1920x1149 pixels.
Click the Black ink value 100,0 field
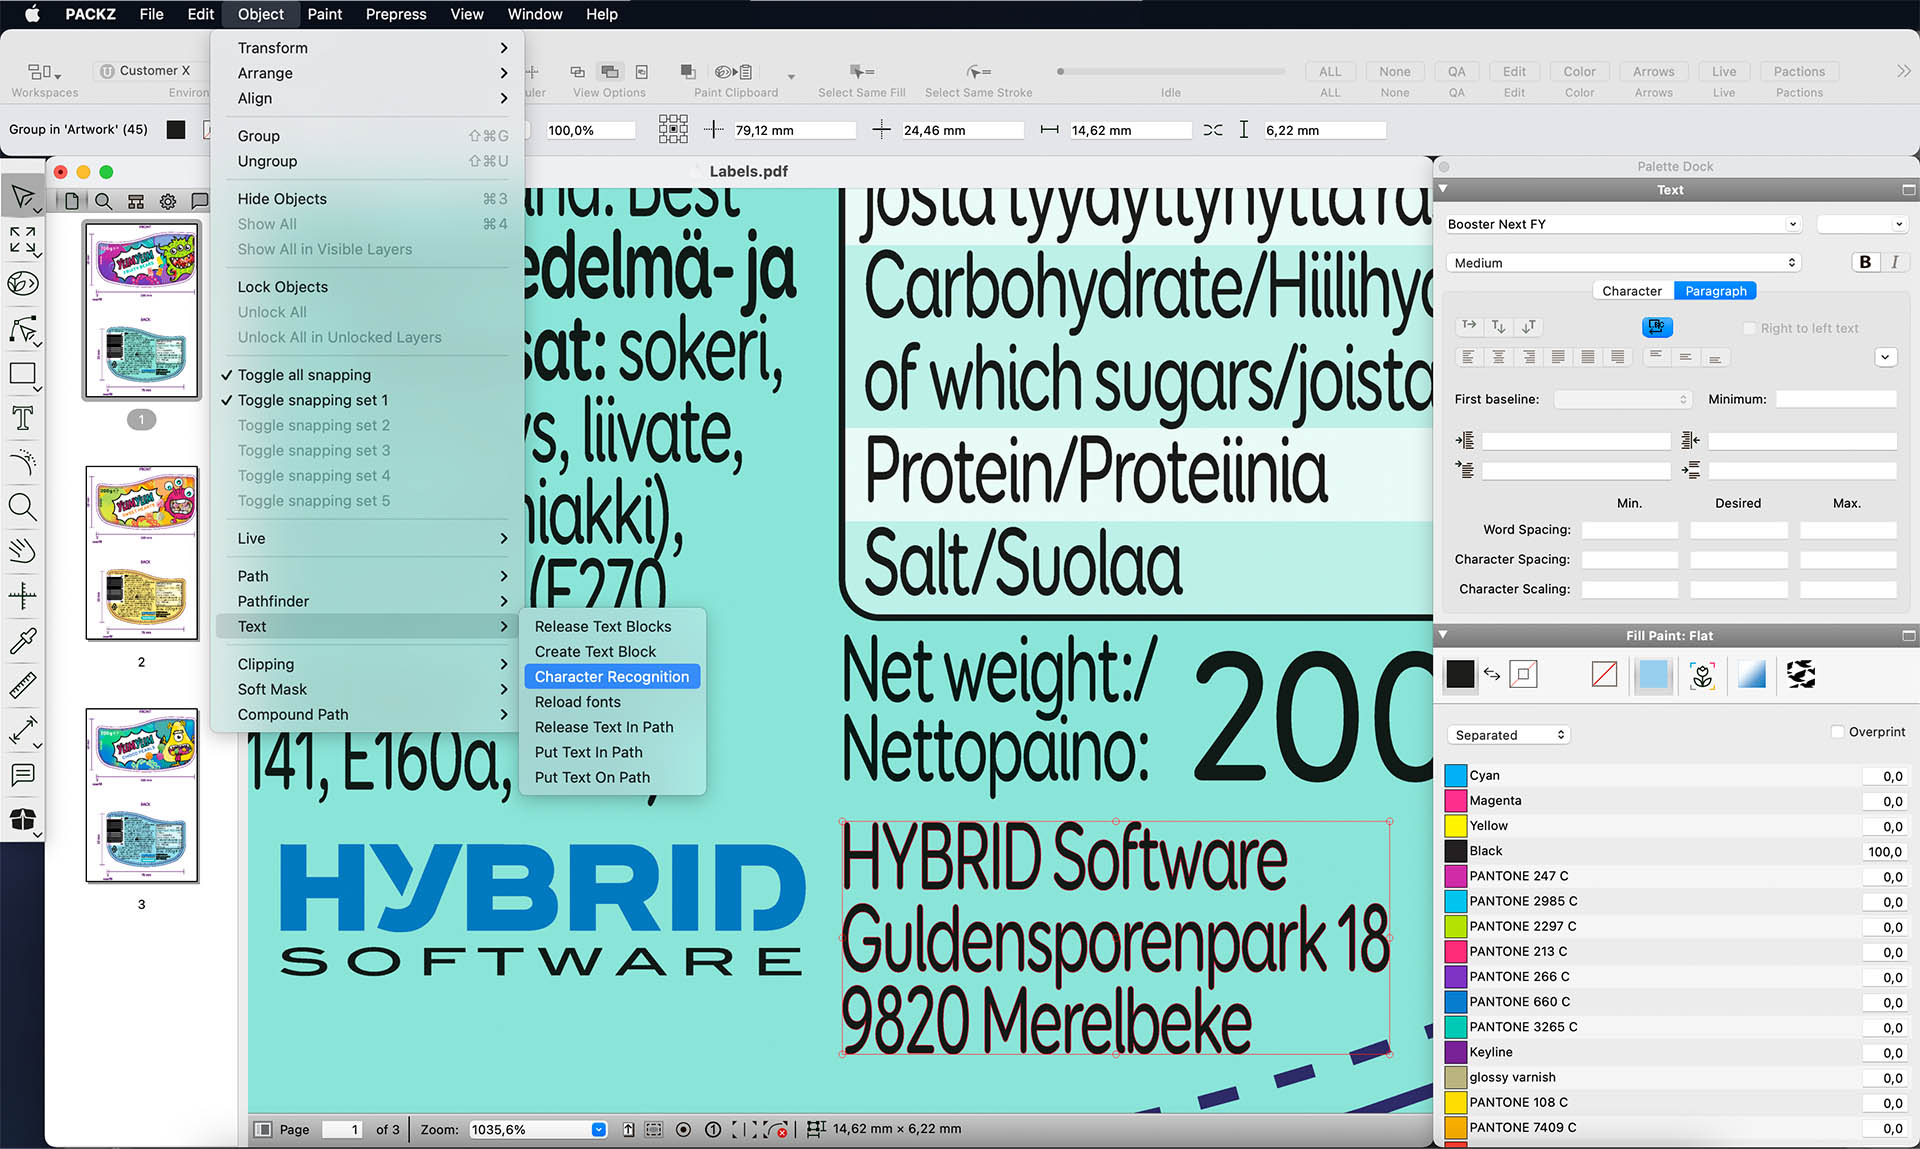(x=1884, y=852)
